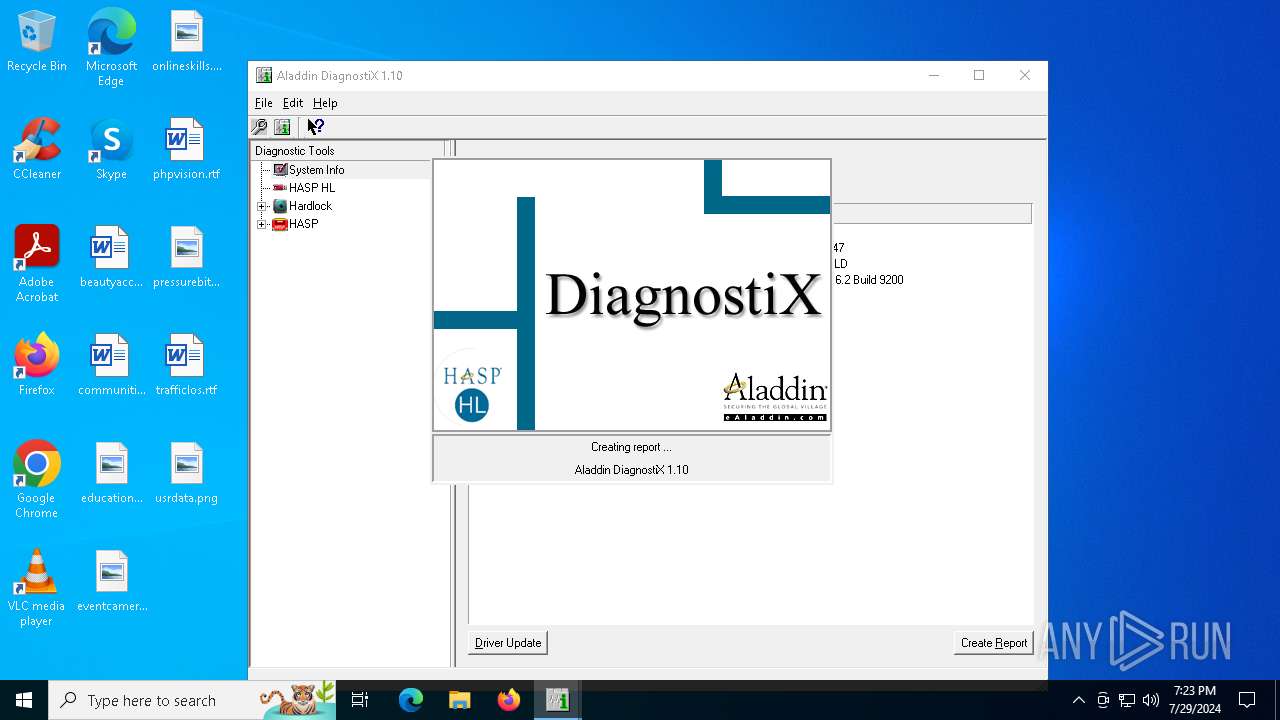The height and width of the screenshot is (720, 1280).
Task: Click the Diagnostic Tools panel header
Action: click(x=347, y=151)
